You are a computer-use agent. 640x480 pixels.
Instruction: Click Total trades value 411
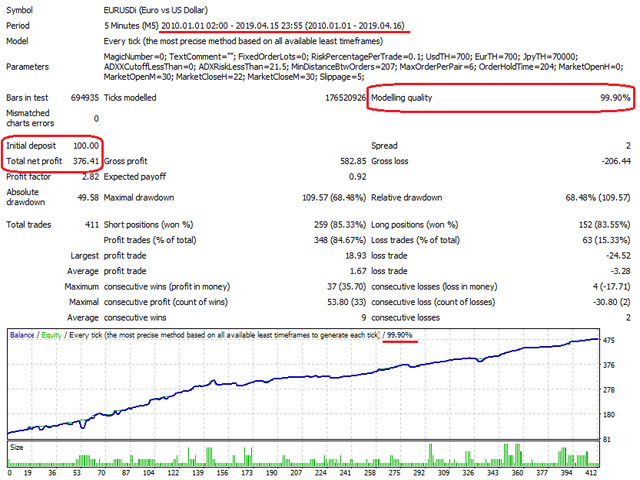tap(92, 225)
